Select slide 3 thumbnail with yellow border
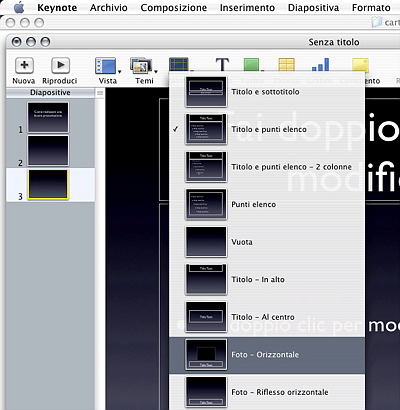400x410 pixels. [48, 184]
